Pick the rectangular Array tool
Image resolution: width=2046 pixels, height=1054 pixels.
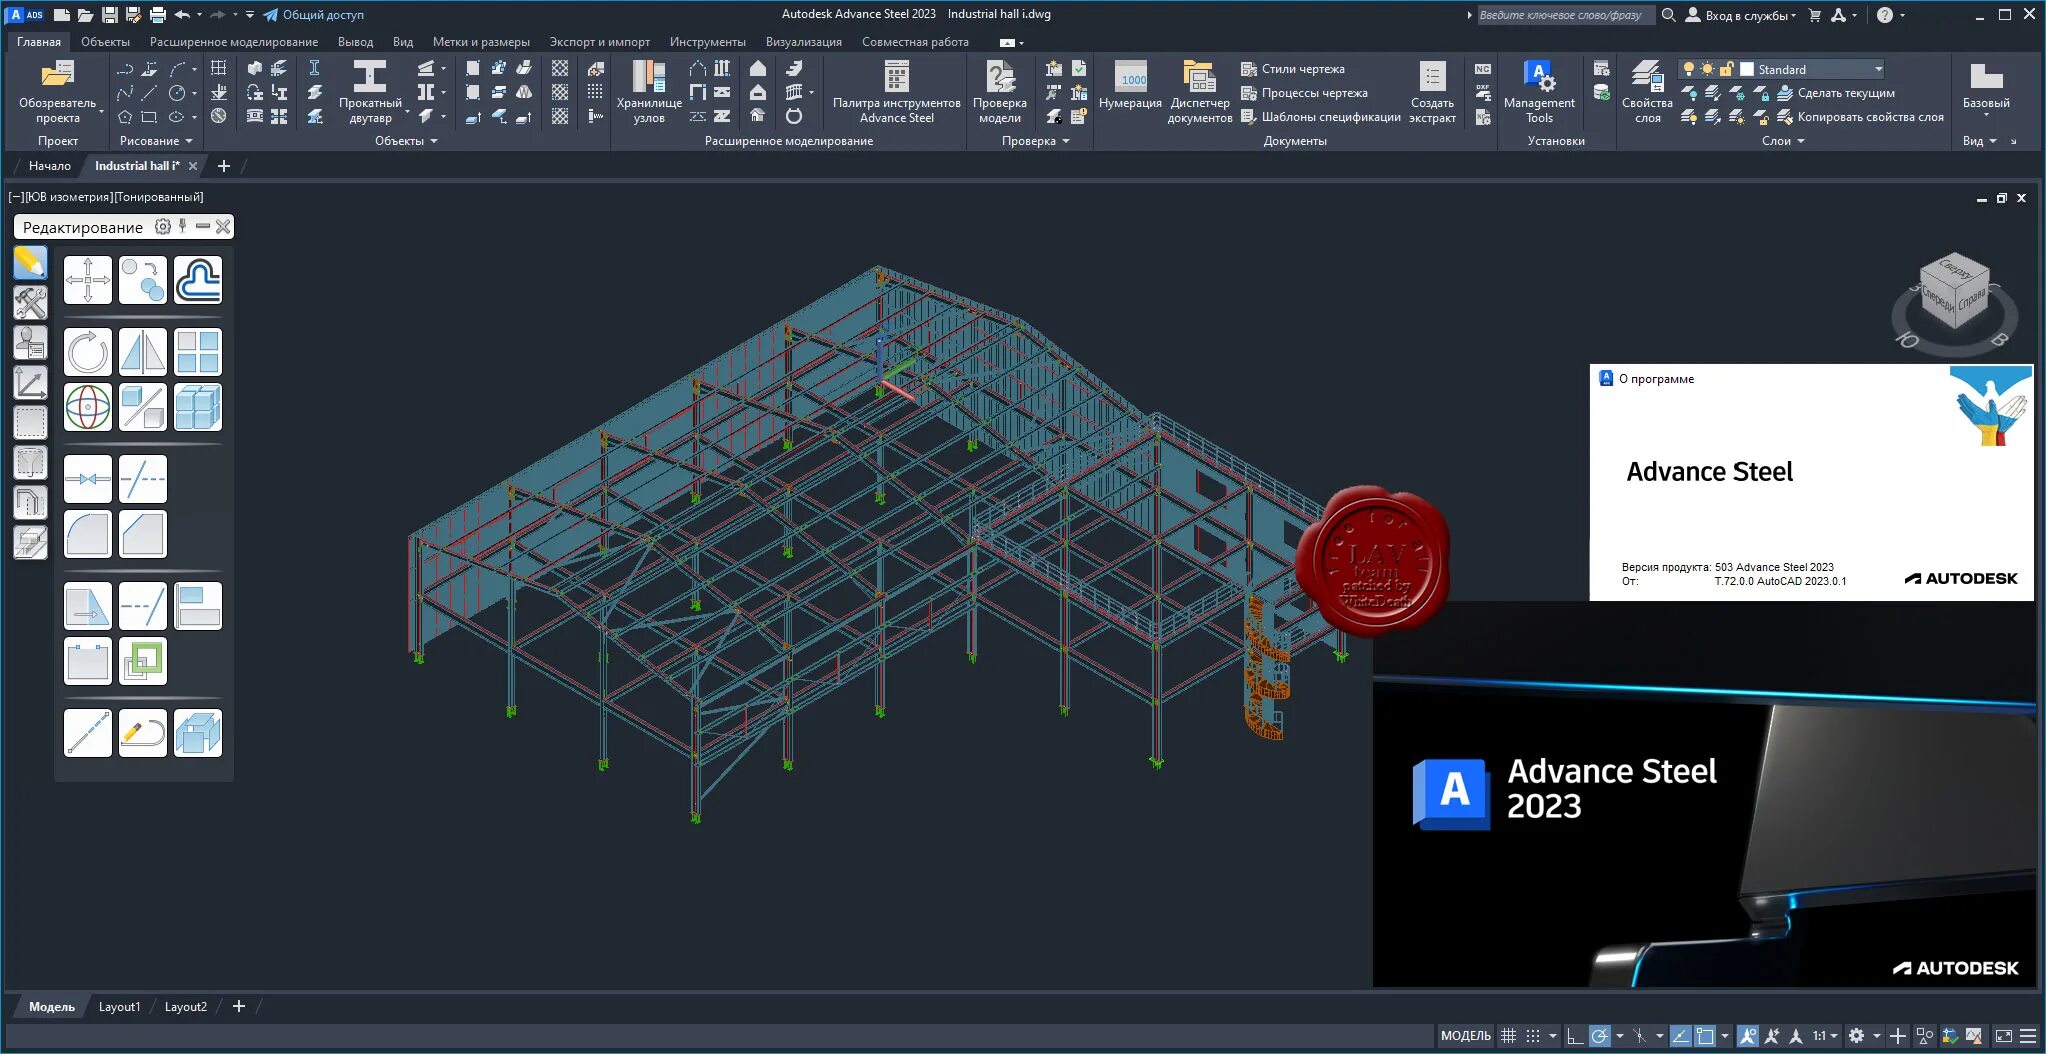pyautogui.click(x=198, y=352)
